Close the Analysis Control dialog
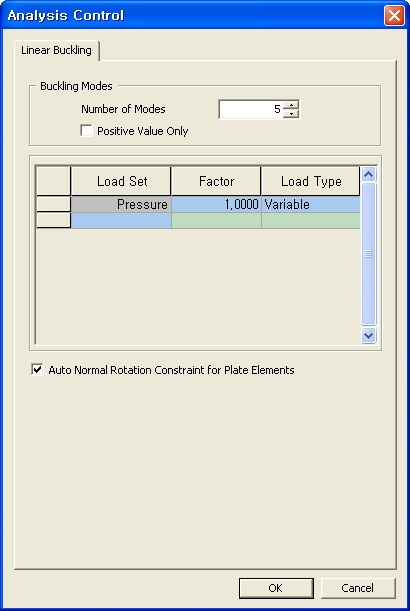The height and width of the screenshot is (611, 410). [x=394, y=16]
